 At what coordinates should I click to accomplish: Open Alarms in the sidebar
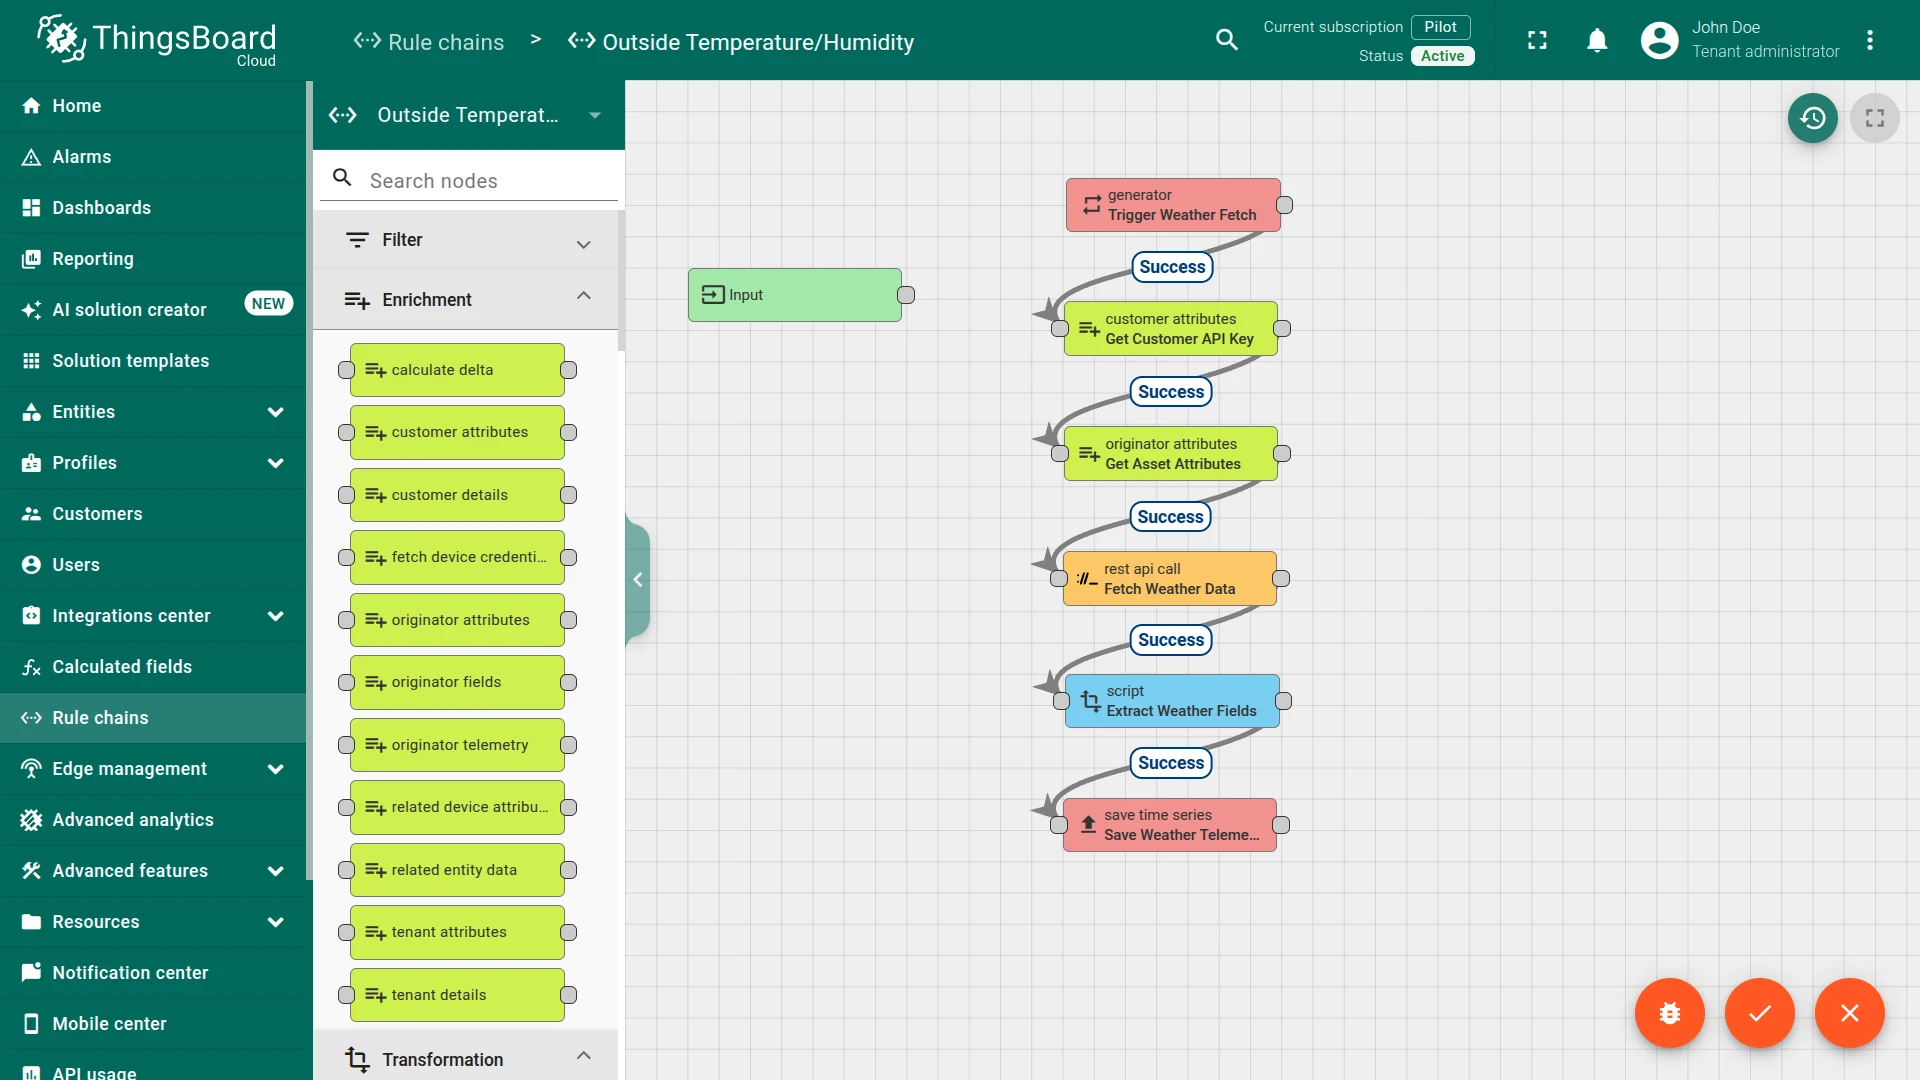point(153,157)
